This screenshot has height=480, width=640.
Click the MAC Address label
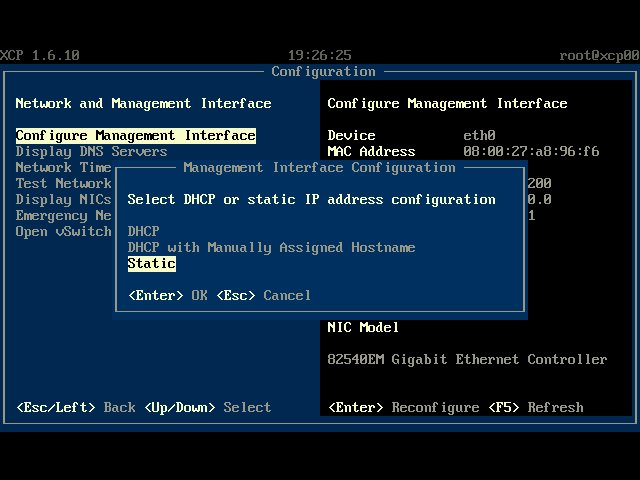(371, 151)
